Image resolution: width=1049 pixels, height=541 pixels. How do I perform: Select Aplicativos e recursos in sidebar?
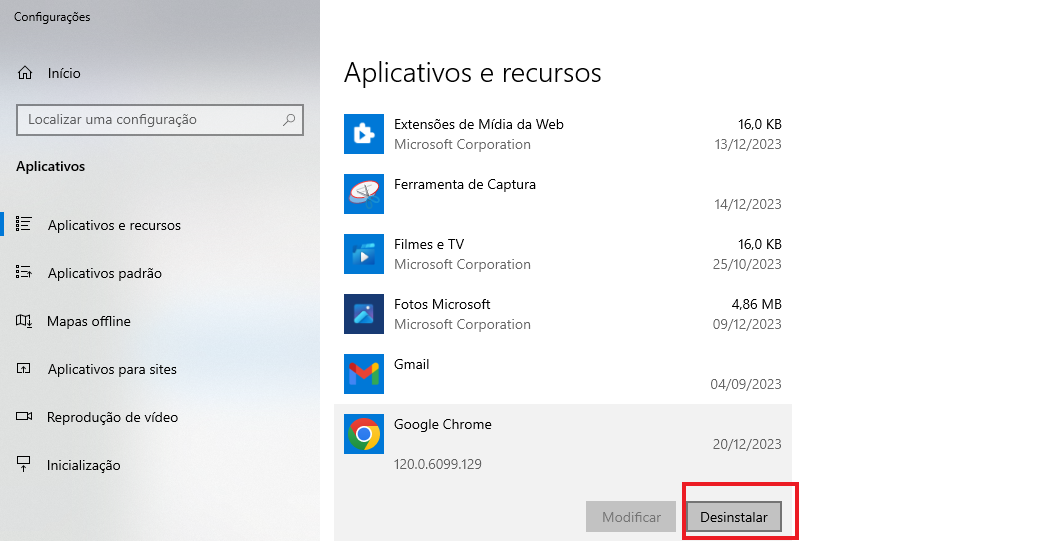[161, 225]
